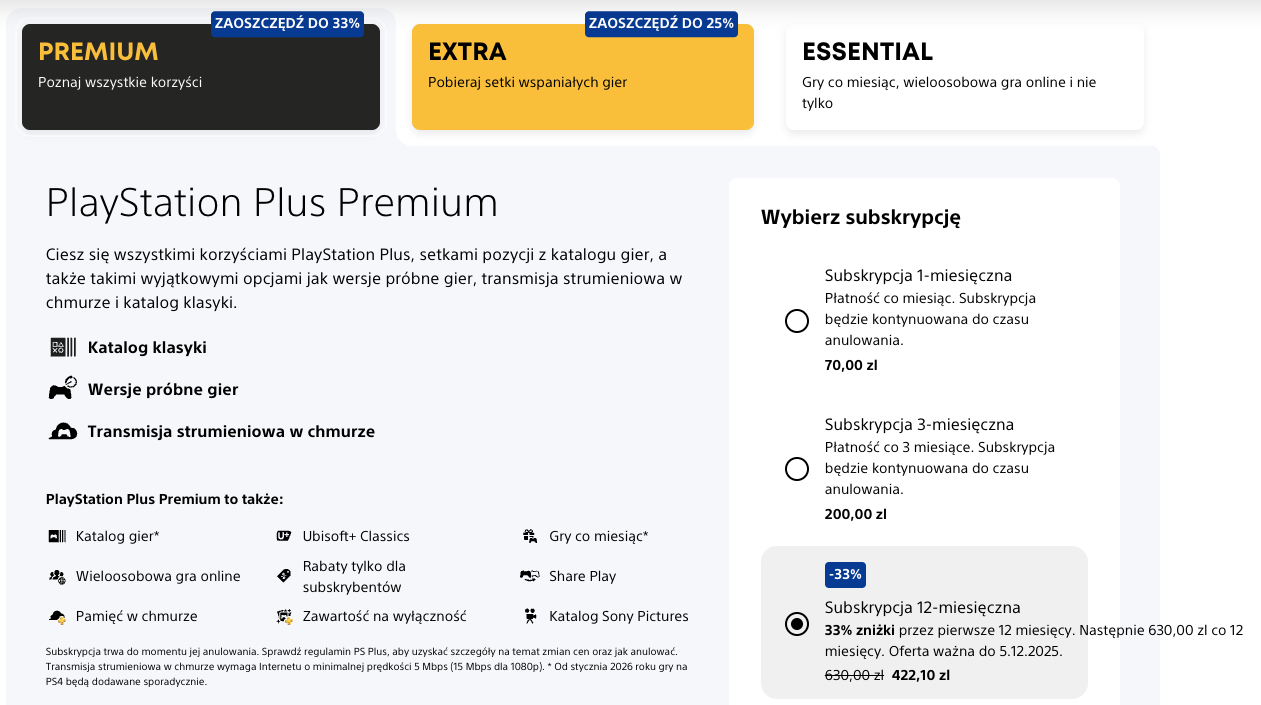This screenshot has width=1261, height=705.
Task: Click the Zaoszczędź do 25% badge
Action: 661,23
